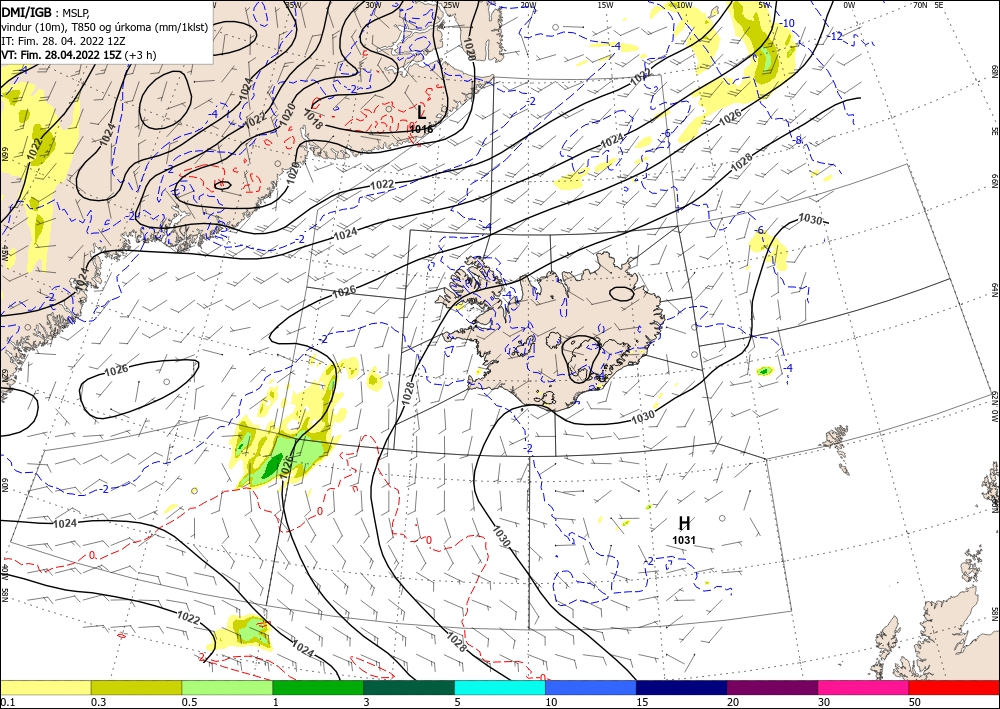Click the 0.5 legend value label
Image resolution: width=1000 pixels, height=709 pixels.
pos(189,702)
